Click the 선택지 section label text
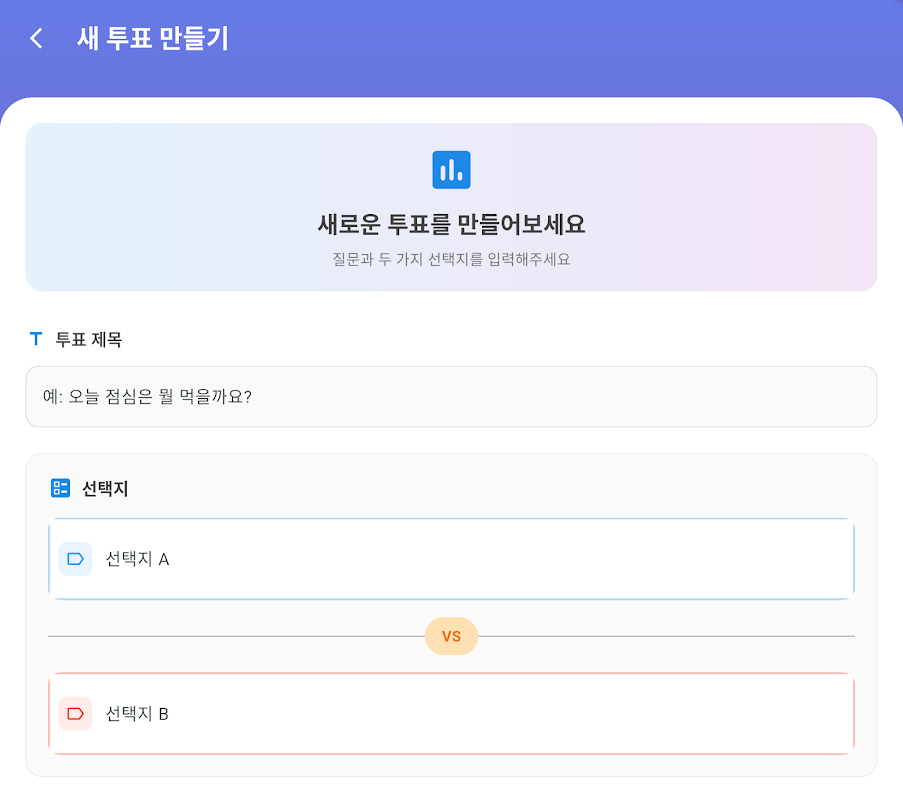Screen dimensions: 903x800 pyautogui.click(x=105, y=489)
